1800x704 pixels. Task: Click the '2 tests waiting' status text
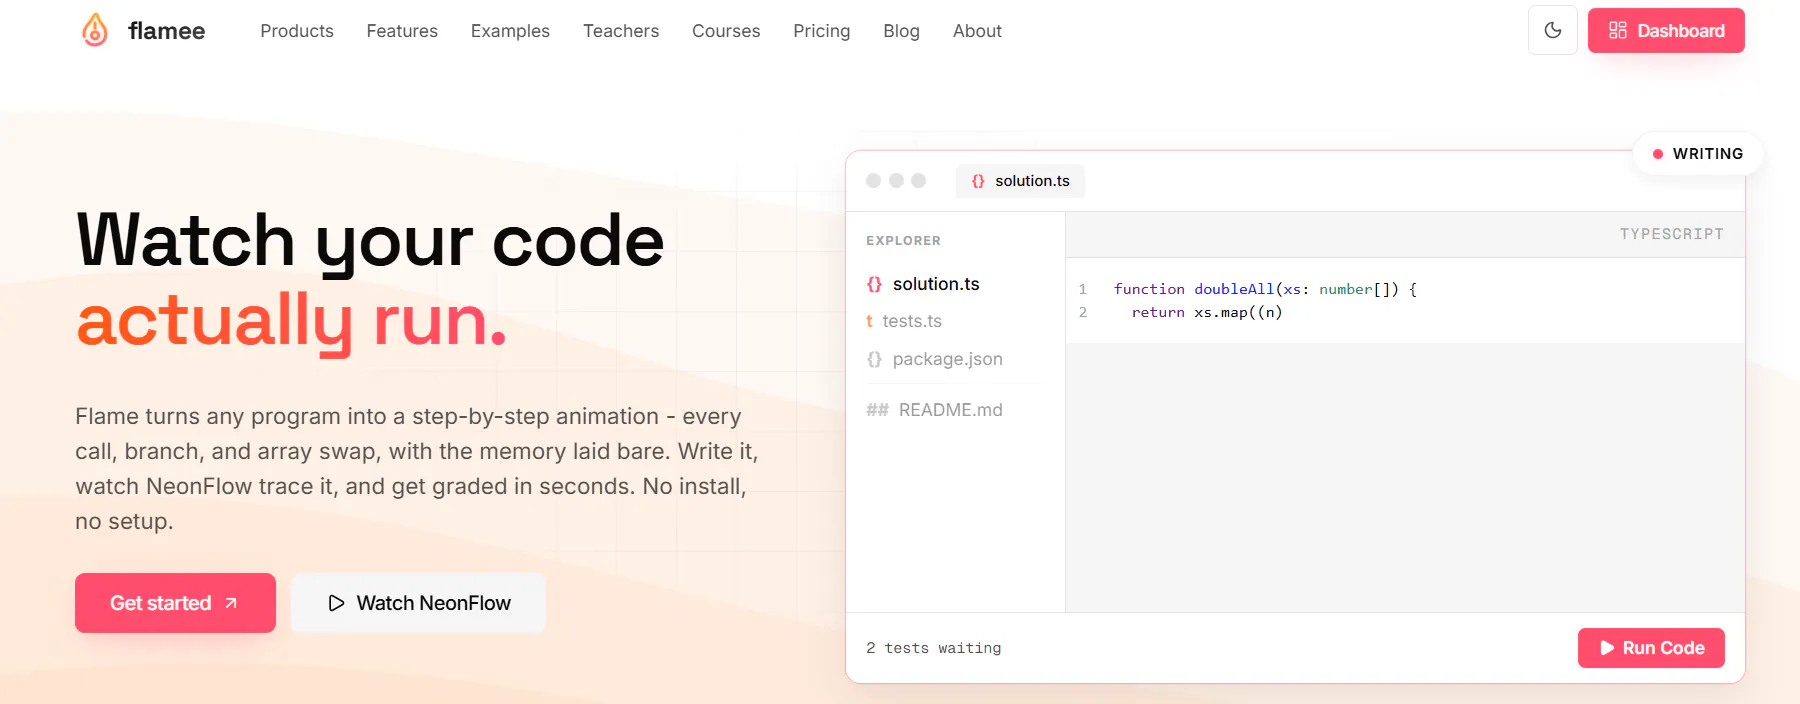pos(934,648)
